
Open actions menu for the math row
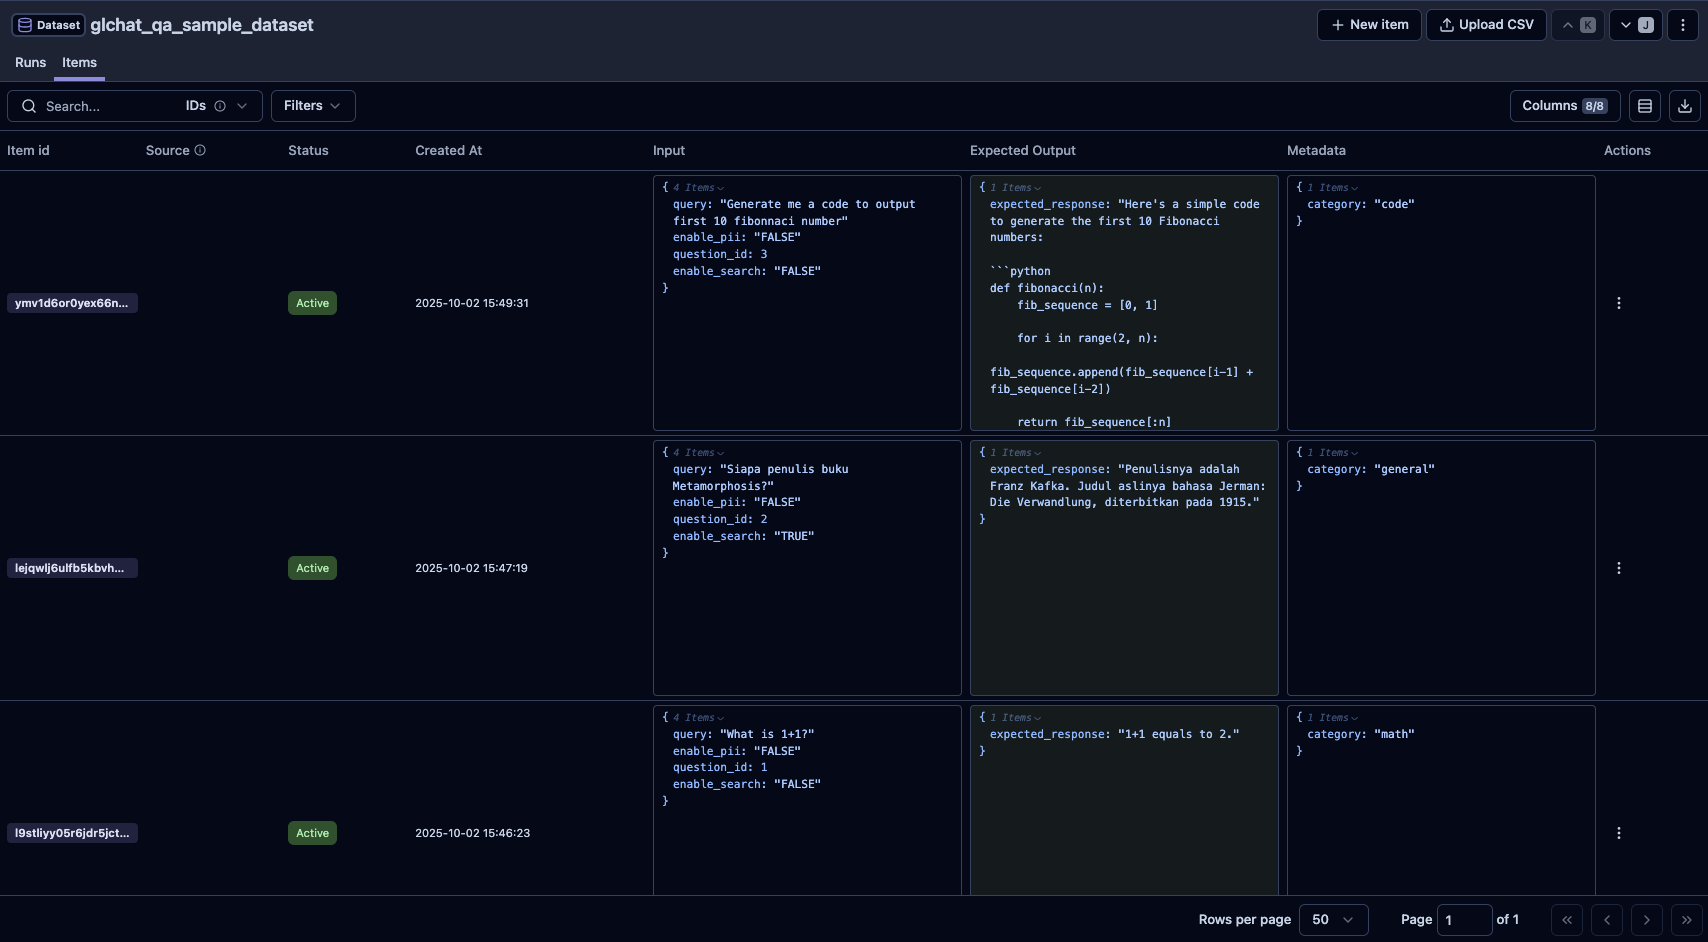point(1618,833)
